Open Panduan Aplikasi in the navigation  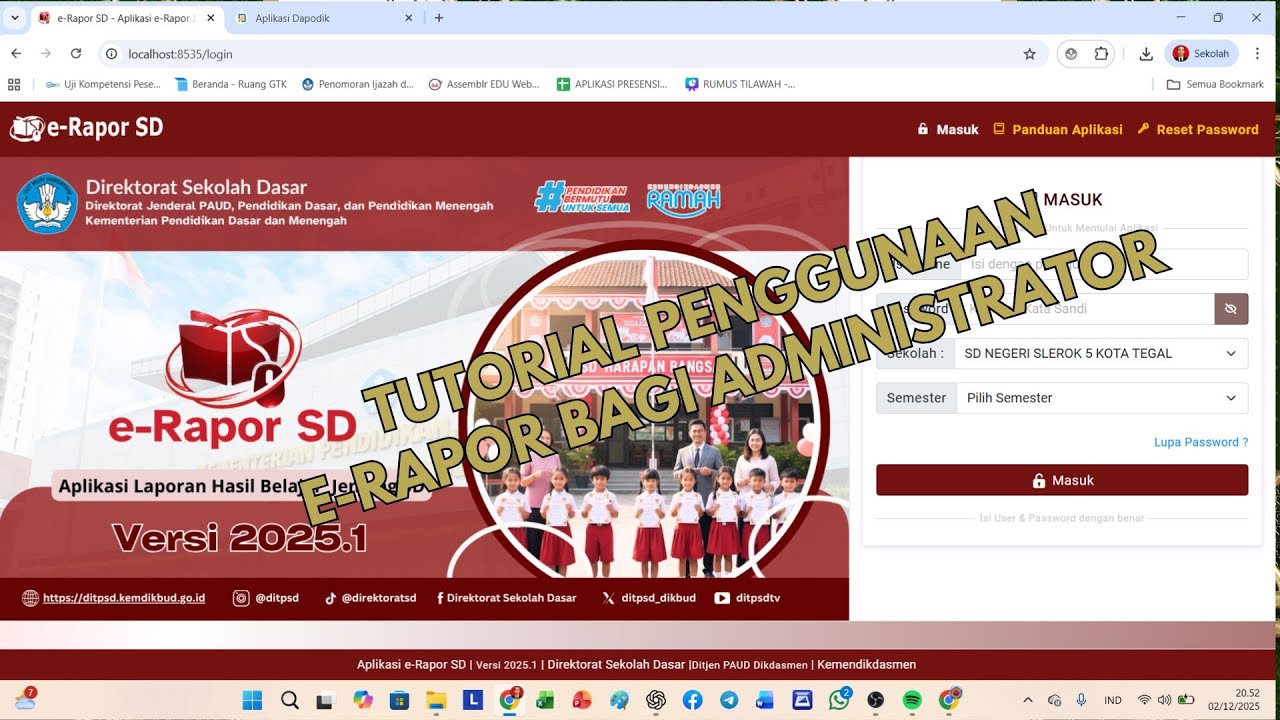point(1058,129)
